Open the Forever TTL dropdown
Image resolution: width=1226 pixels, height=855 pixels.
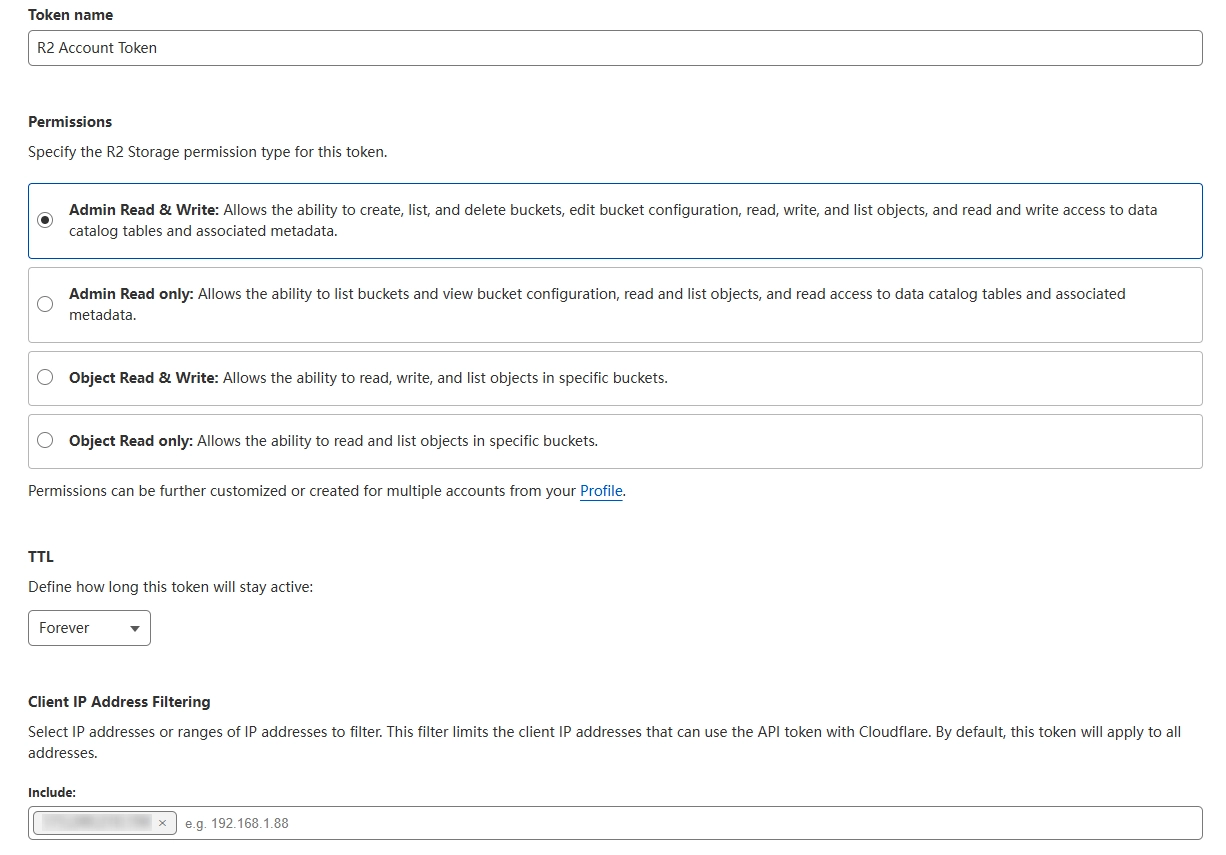point(88,628)
